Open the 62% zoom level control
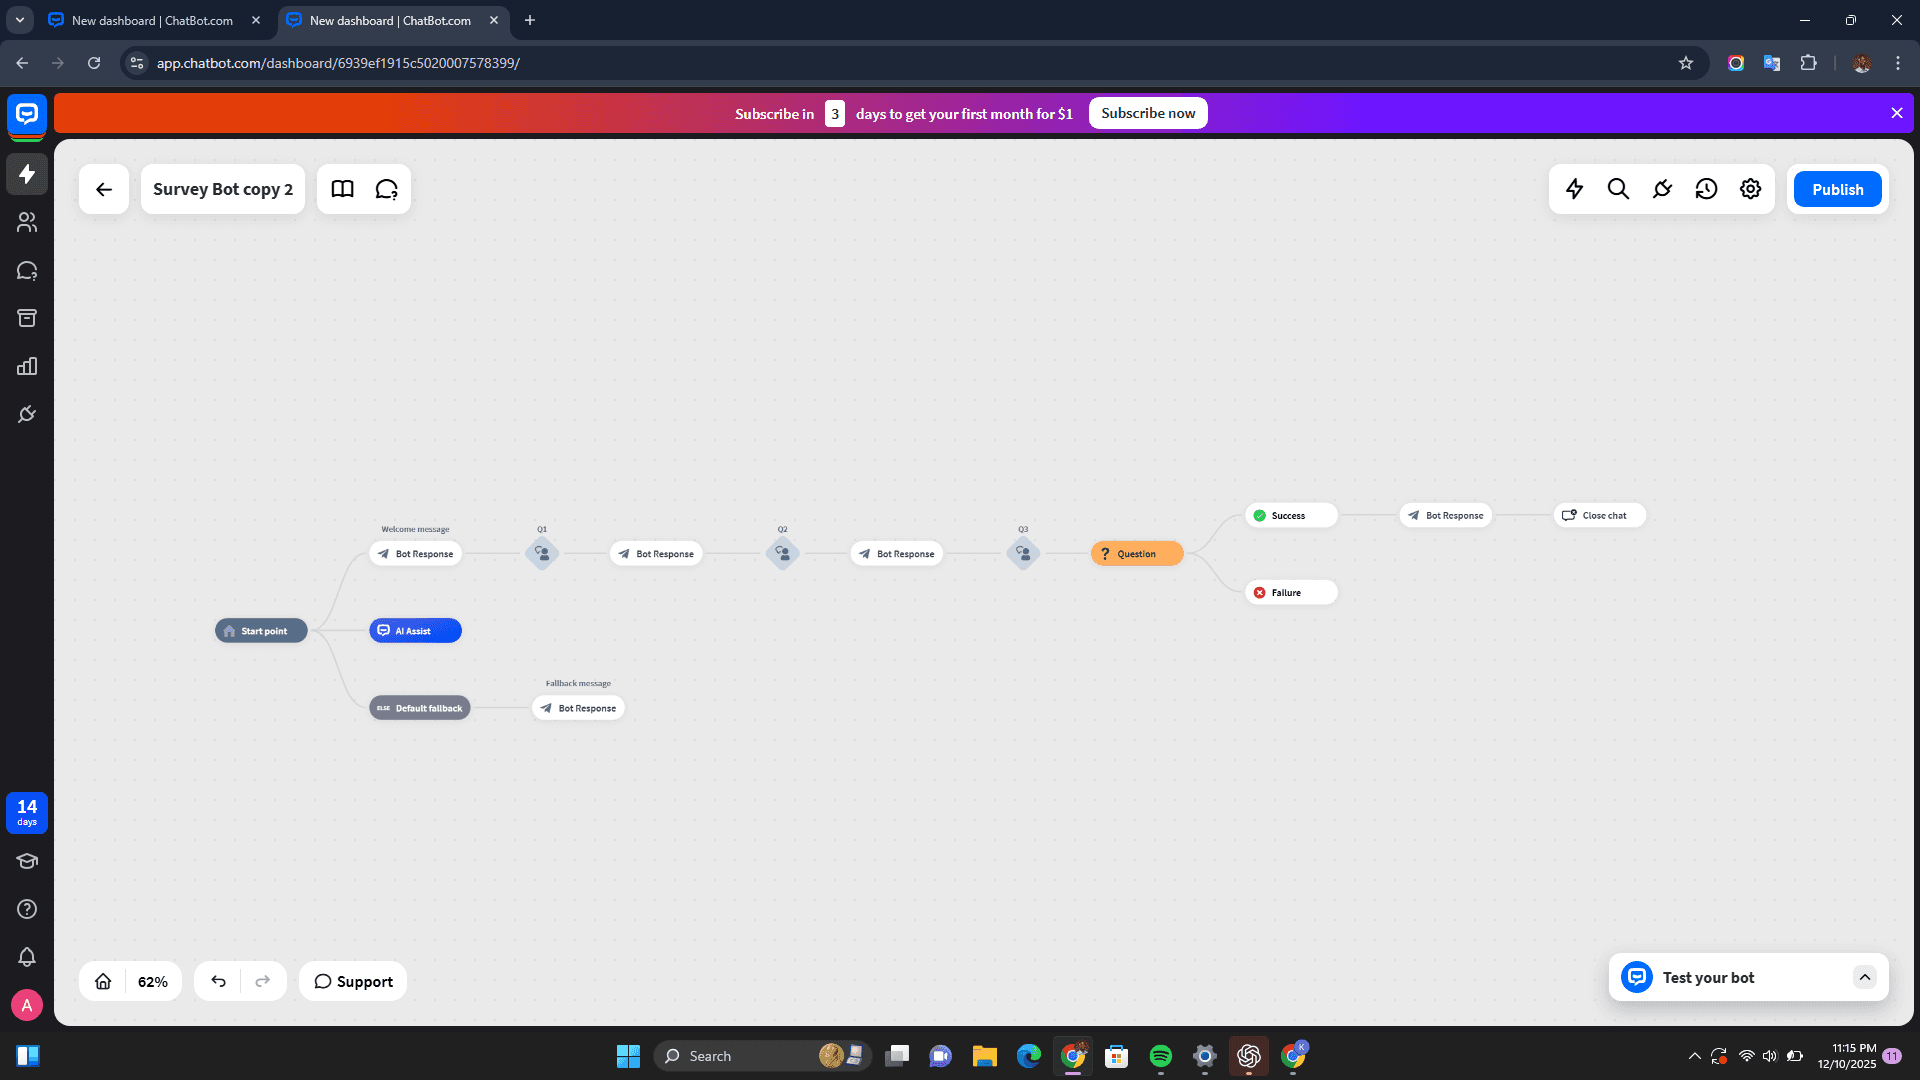Image resolution: width=1920 pixels, height=1080 pixels. [153, 981]
